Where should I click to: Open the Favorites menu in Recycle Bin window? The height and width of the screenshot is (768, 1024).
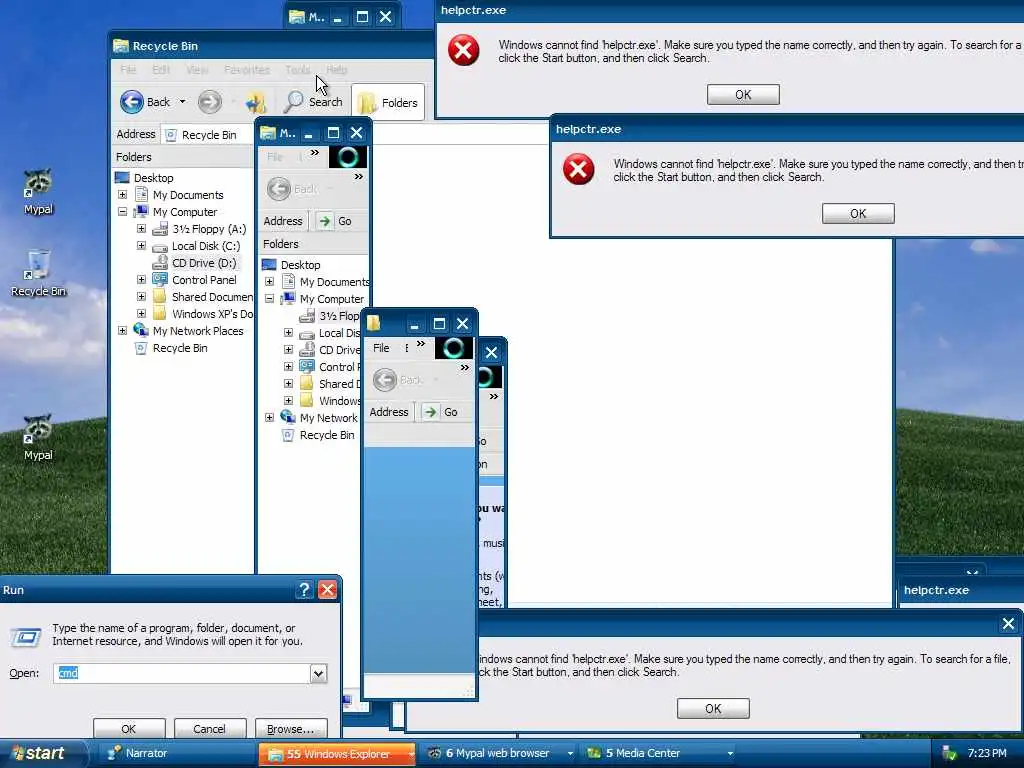[x=246, y=69]
